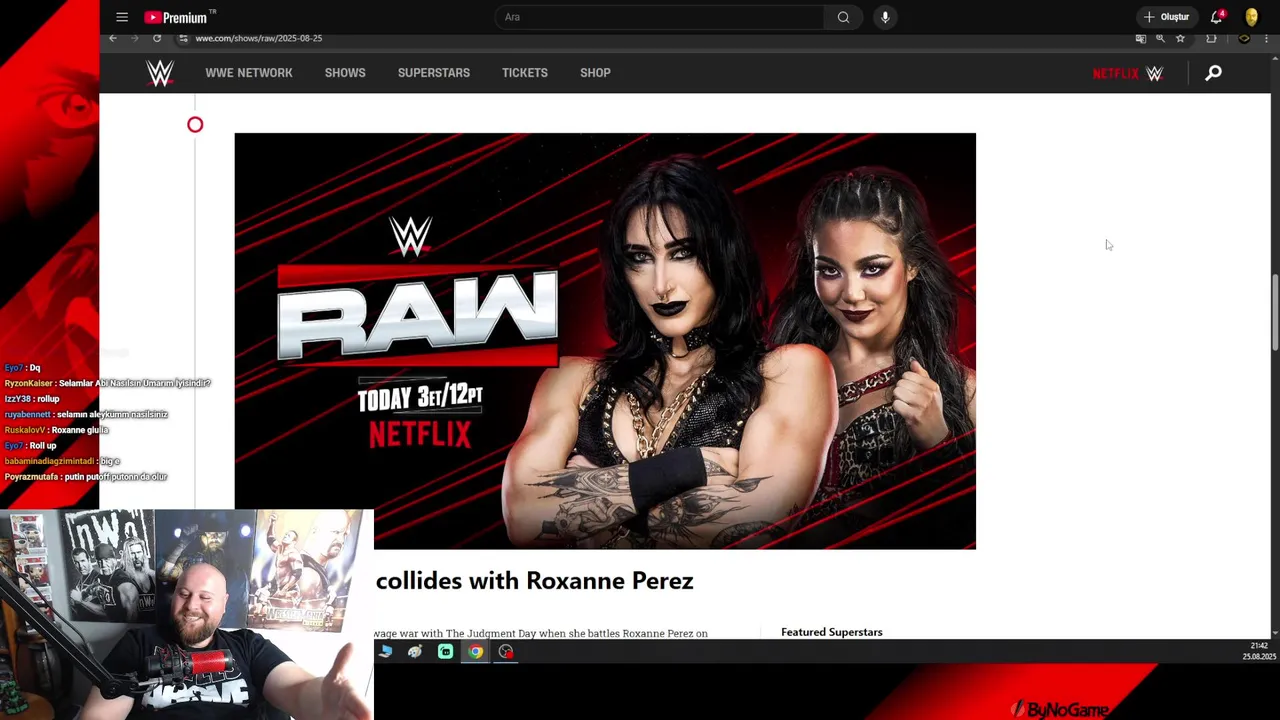Open the SHOP menu item

click(x=595, y=73)
